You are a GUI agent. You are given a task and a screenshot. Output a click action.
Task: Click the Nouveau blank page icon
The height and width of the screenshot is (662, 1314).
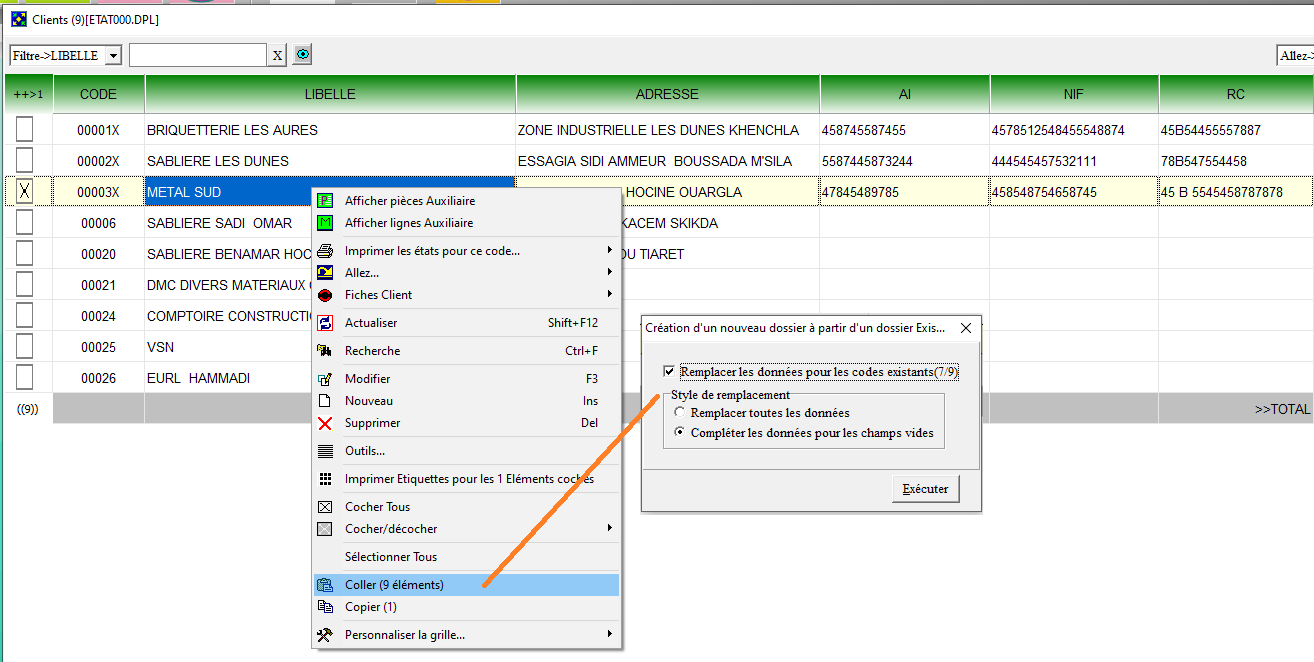pyautogui.click(x=325, y=401)
